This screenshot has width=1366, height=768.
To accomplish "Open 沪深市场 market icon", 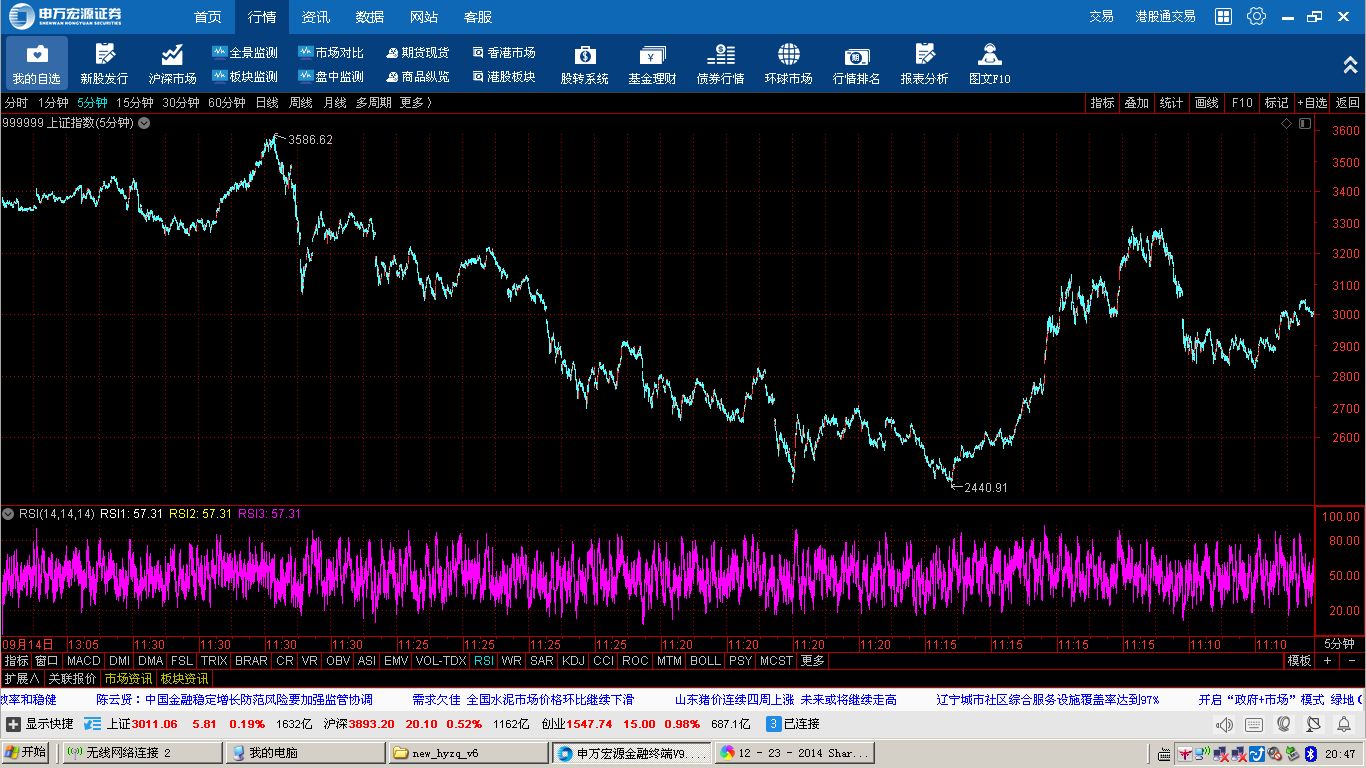I will (x=172, y=63).
